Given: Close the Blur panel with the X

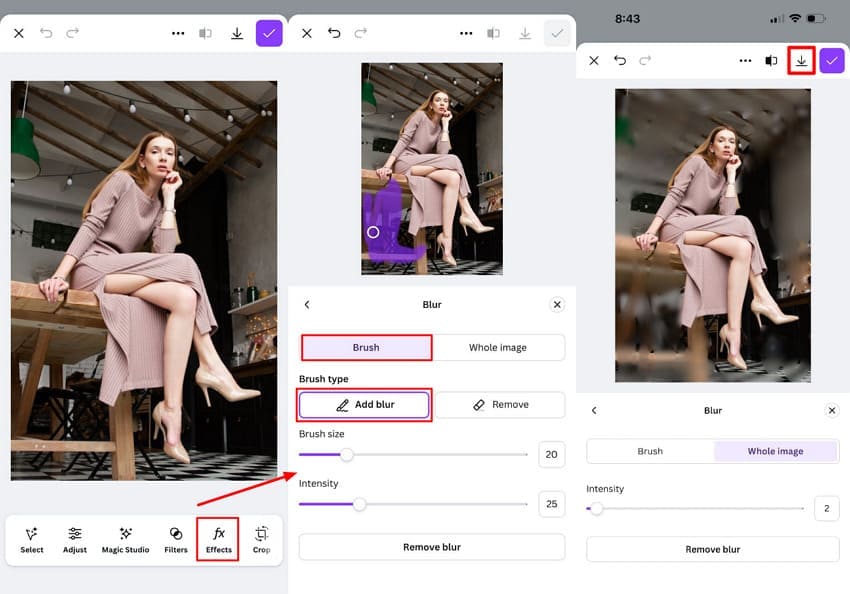Looking at the screenshot, I should pyautogui.click(x=557, y=304).
